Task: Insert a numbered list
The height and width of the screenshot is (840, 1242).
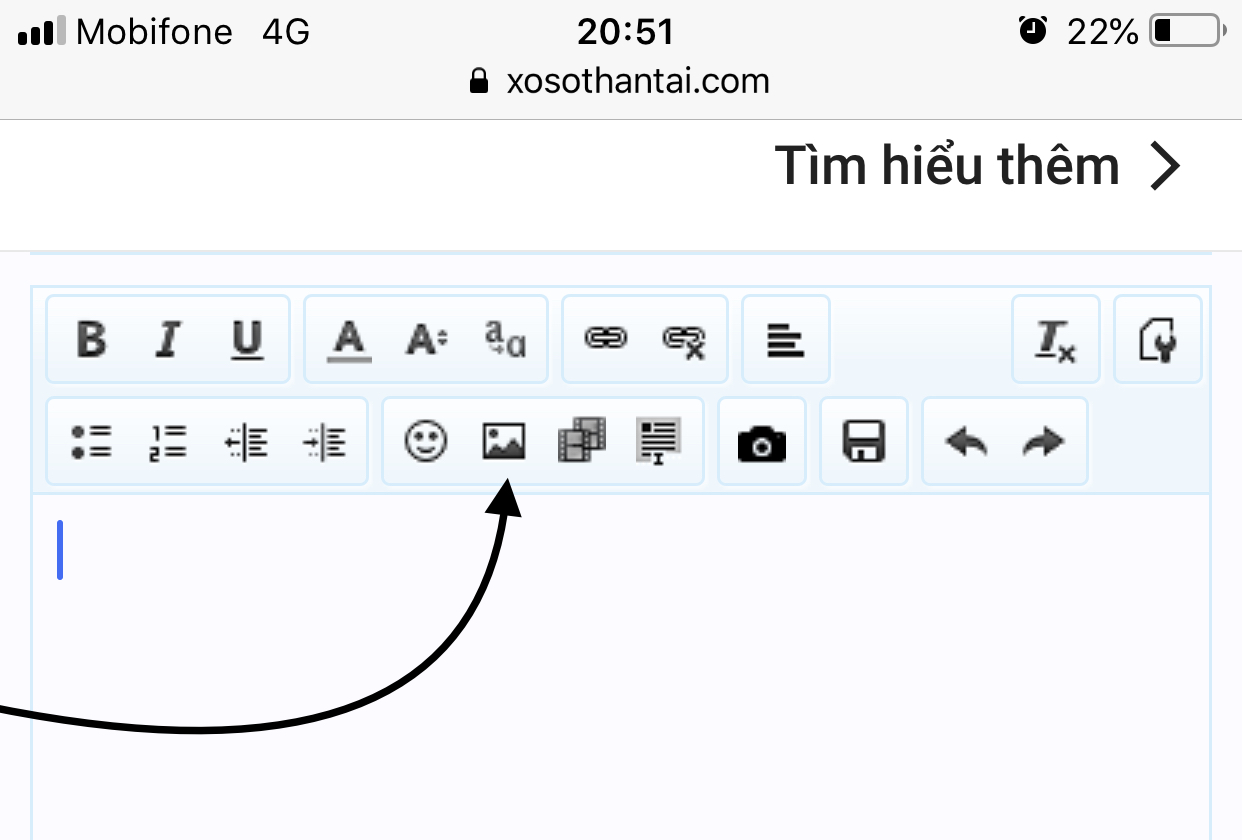Action: (168, 441)
